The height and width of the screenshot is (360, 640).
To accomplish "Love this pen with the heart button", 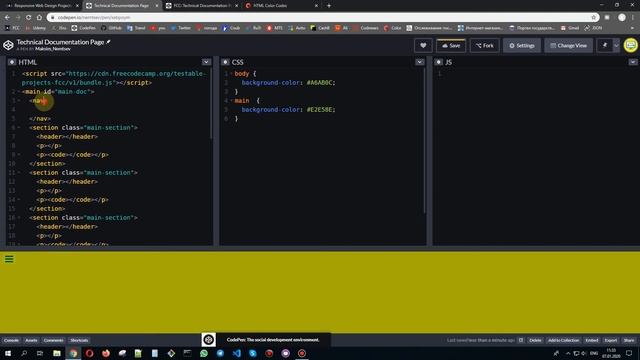I will click(x=423, y=45).
